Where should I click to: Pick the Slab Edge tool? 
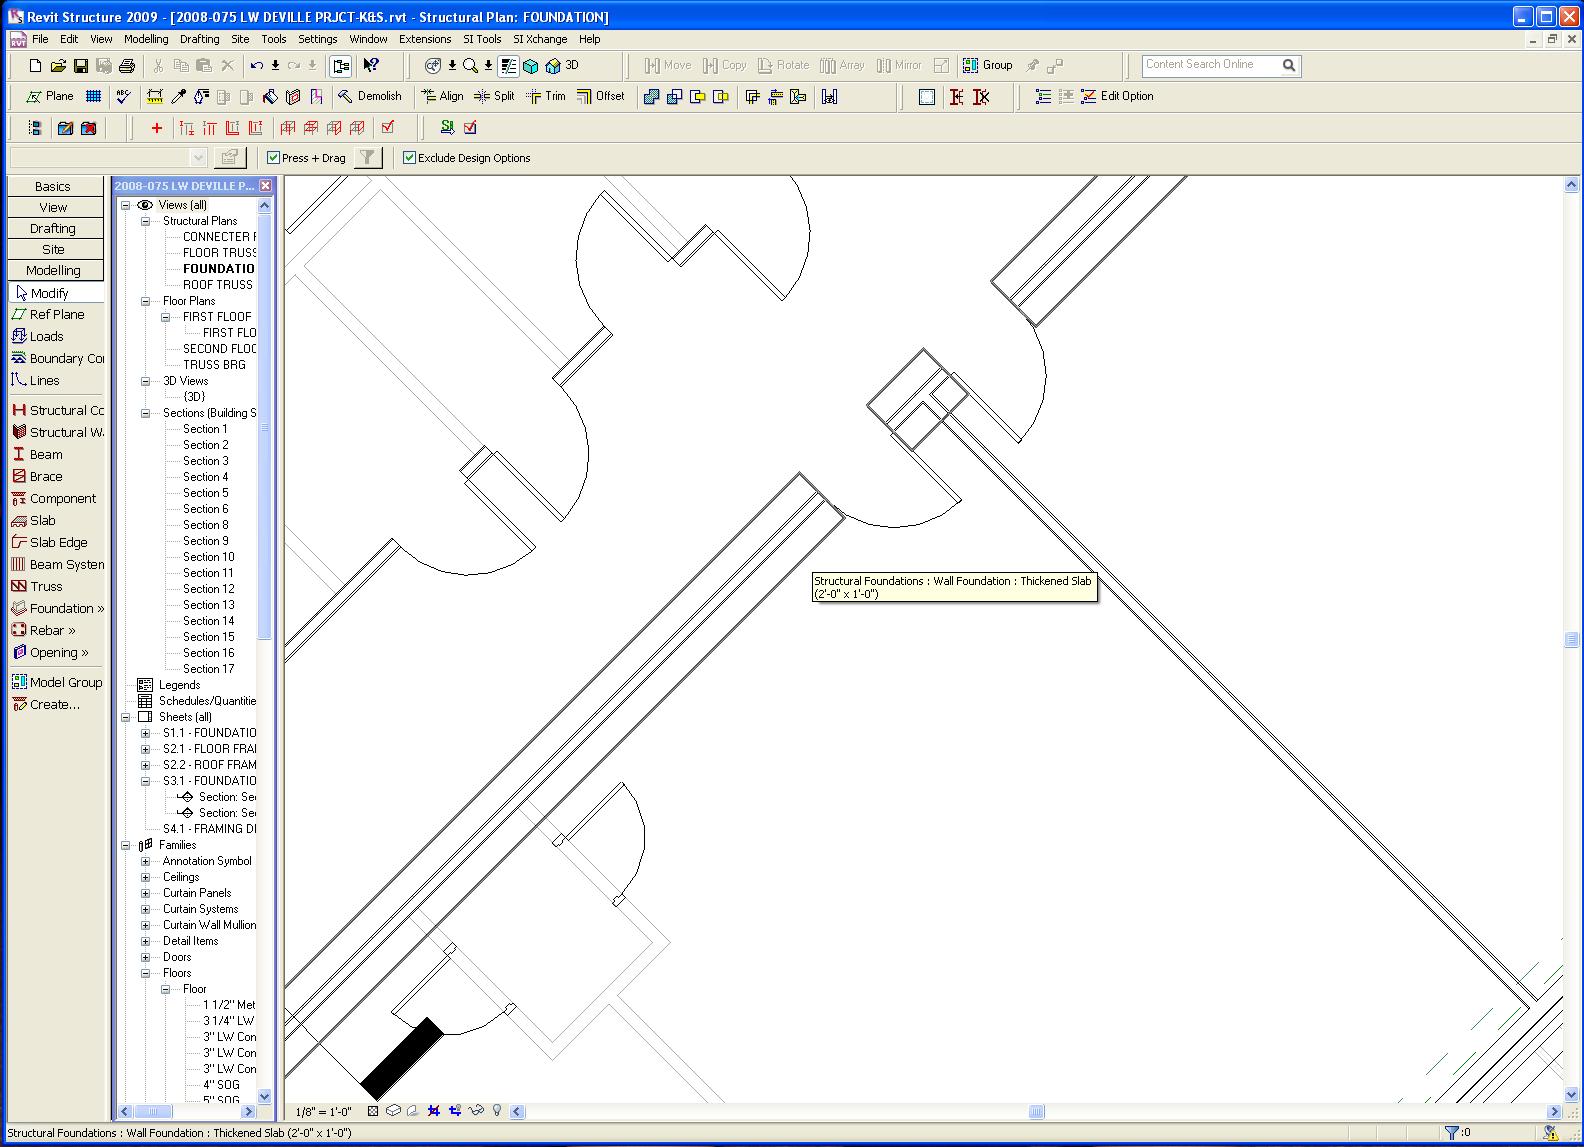(x=58, y=542)
